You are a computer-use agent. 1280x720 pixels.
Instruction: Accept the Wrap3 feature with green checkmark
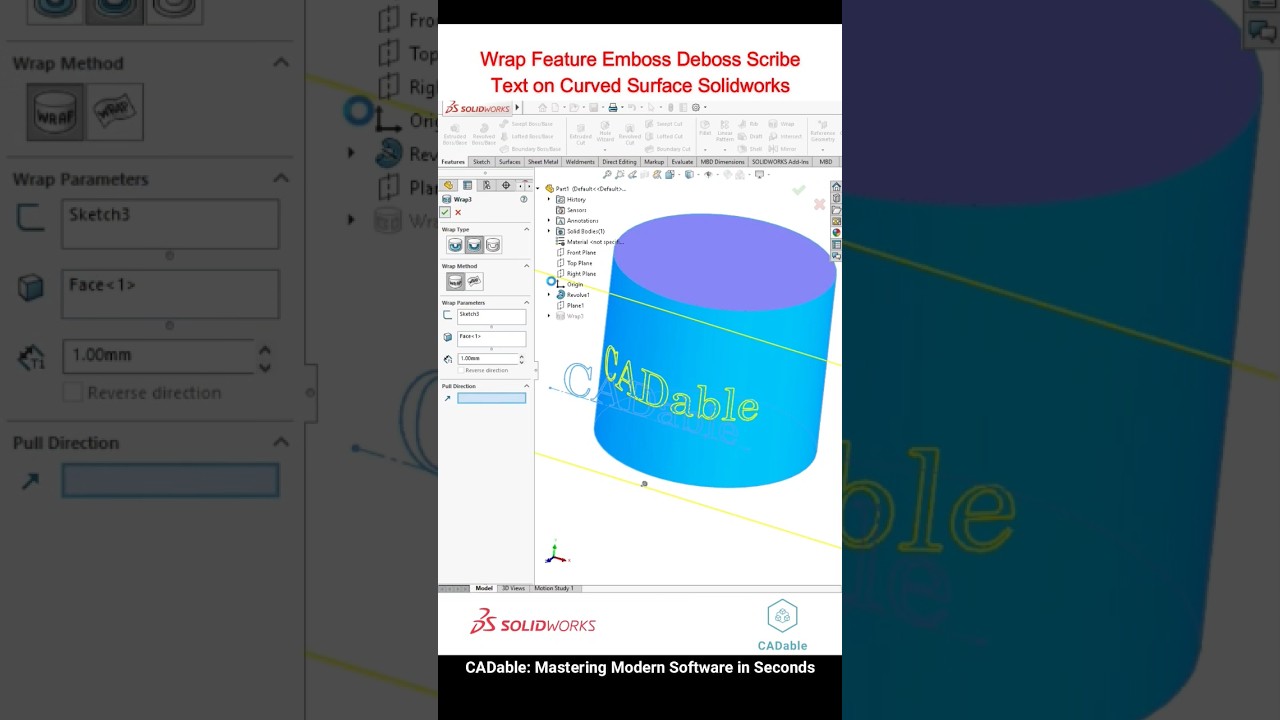445,212
